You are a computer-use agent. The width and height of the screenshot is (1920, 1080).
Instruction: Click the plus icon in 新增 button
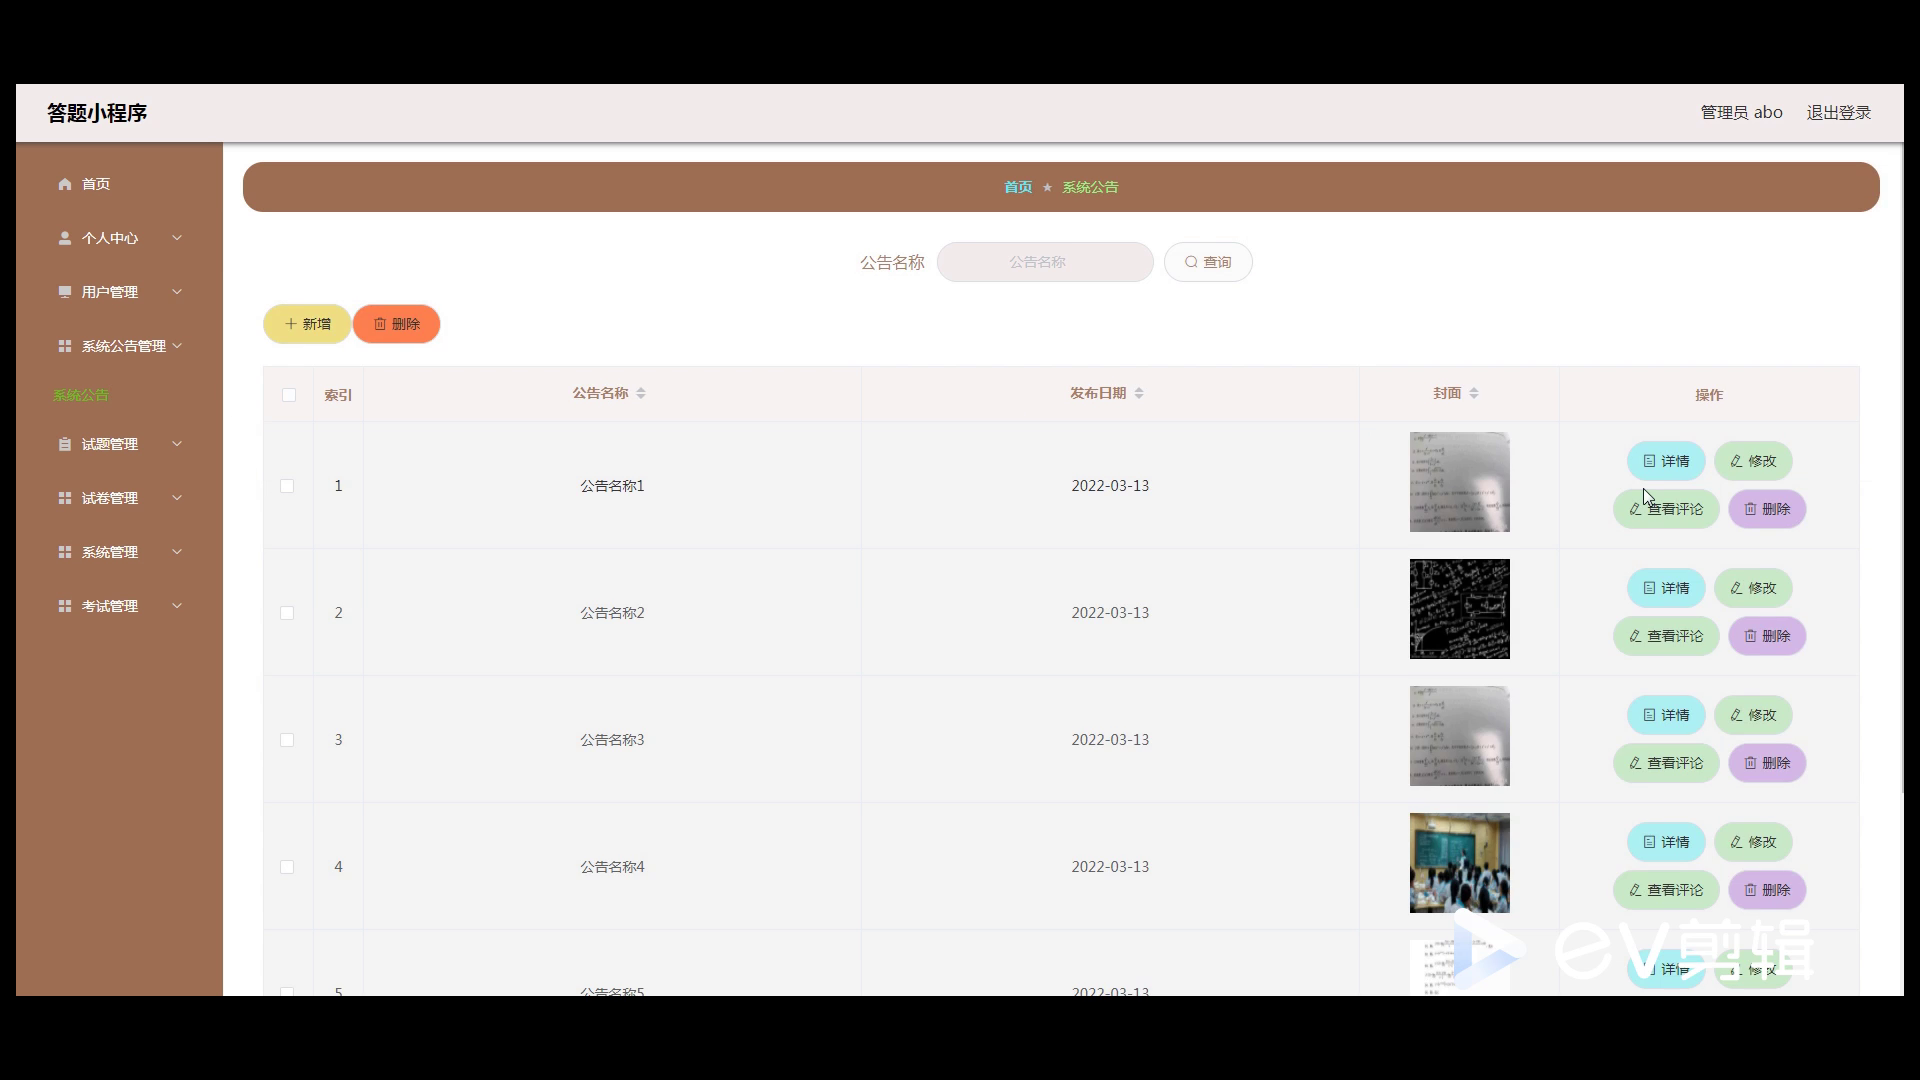pyautogui.click(x=291, y=324)
